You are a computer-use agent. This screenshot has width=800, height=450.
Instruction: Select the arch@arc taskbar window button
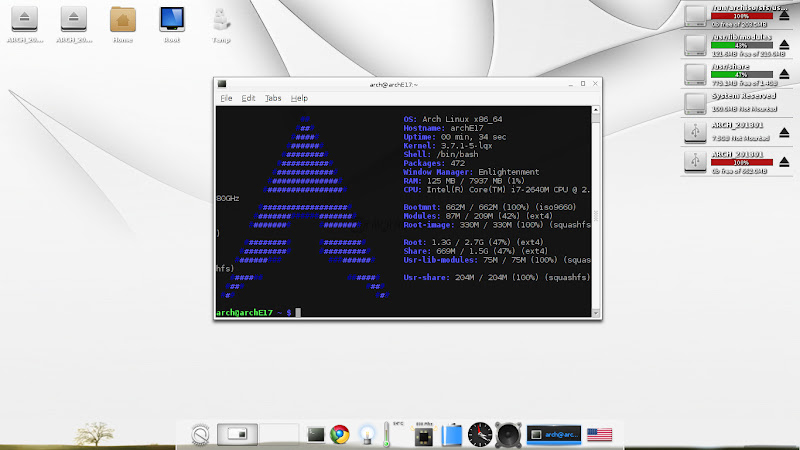click(552, 434)
